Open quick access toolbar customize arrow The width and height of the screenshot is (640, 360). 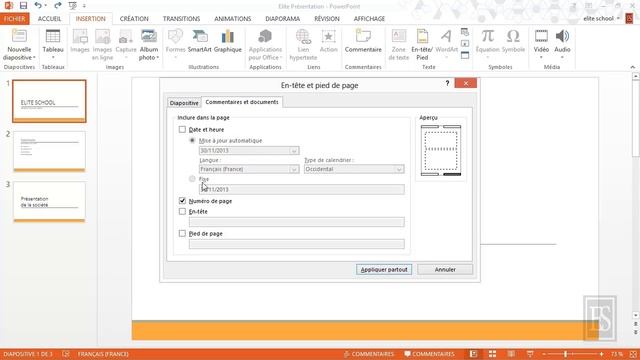click(84, 6)
